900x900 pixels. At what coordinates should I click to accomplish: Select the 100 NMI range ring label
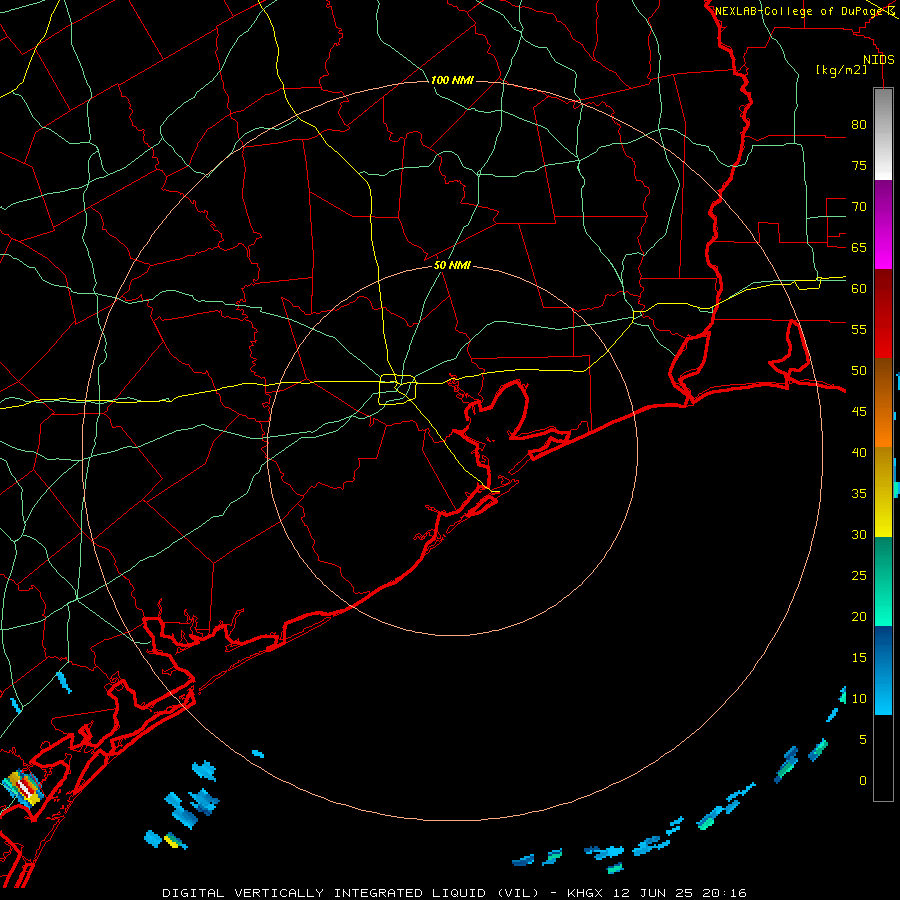(452, 80)
